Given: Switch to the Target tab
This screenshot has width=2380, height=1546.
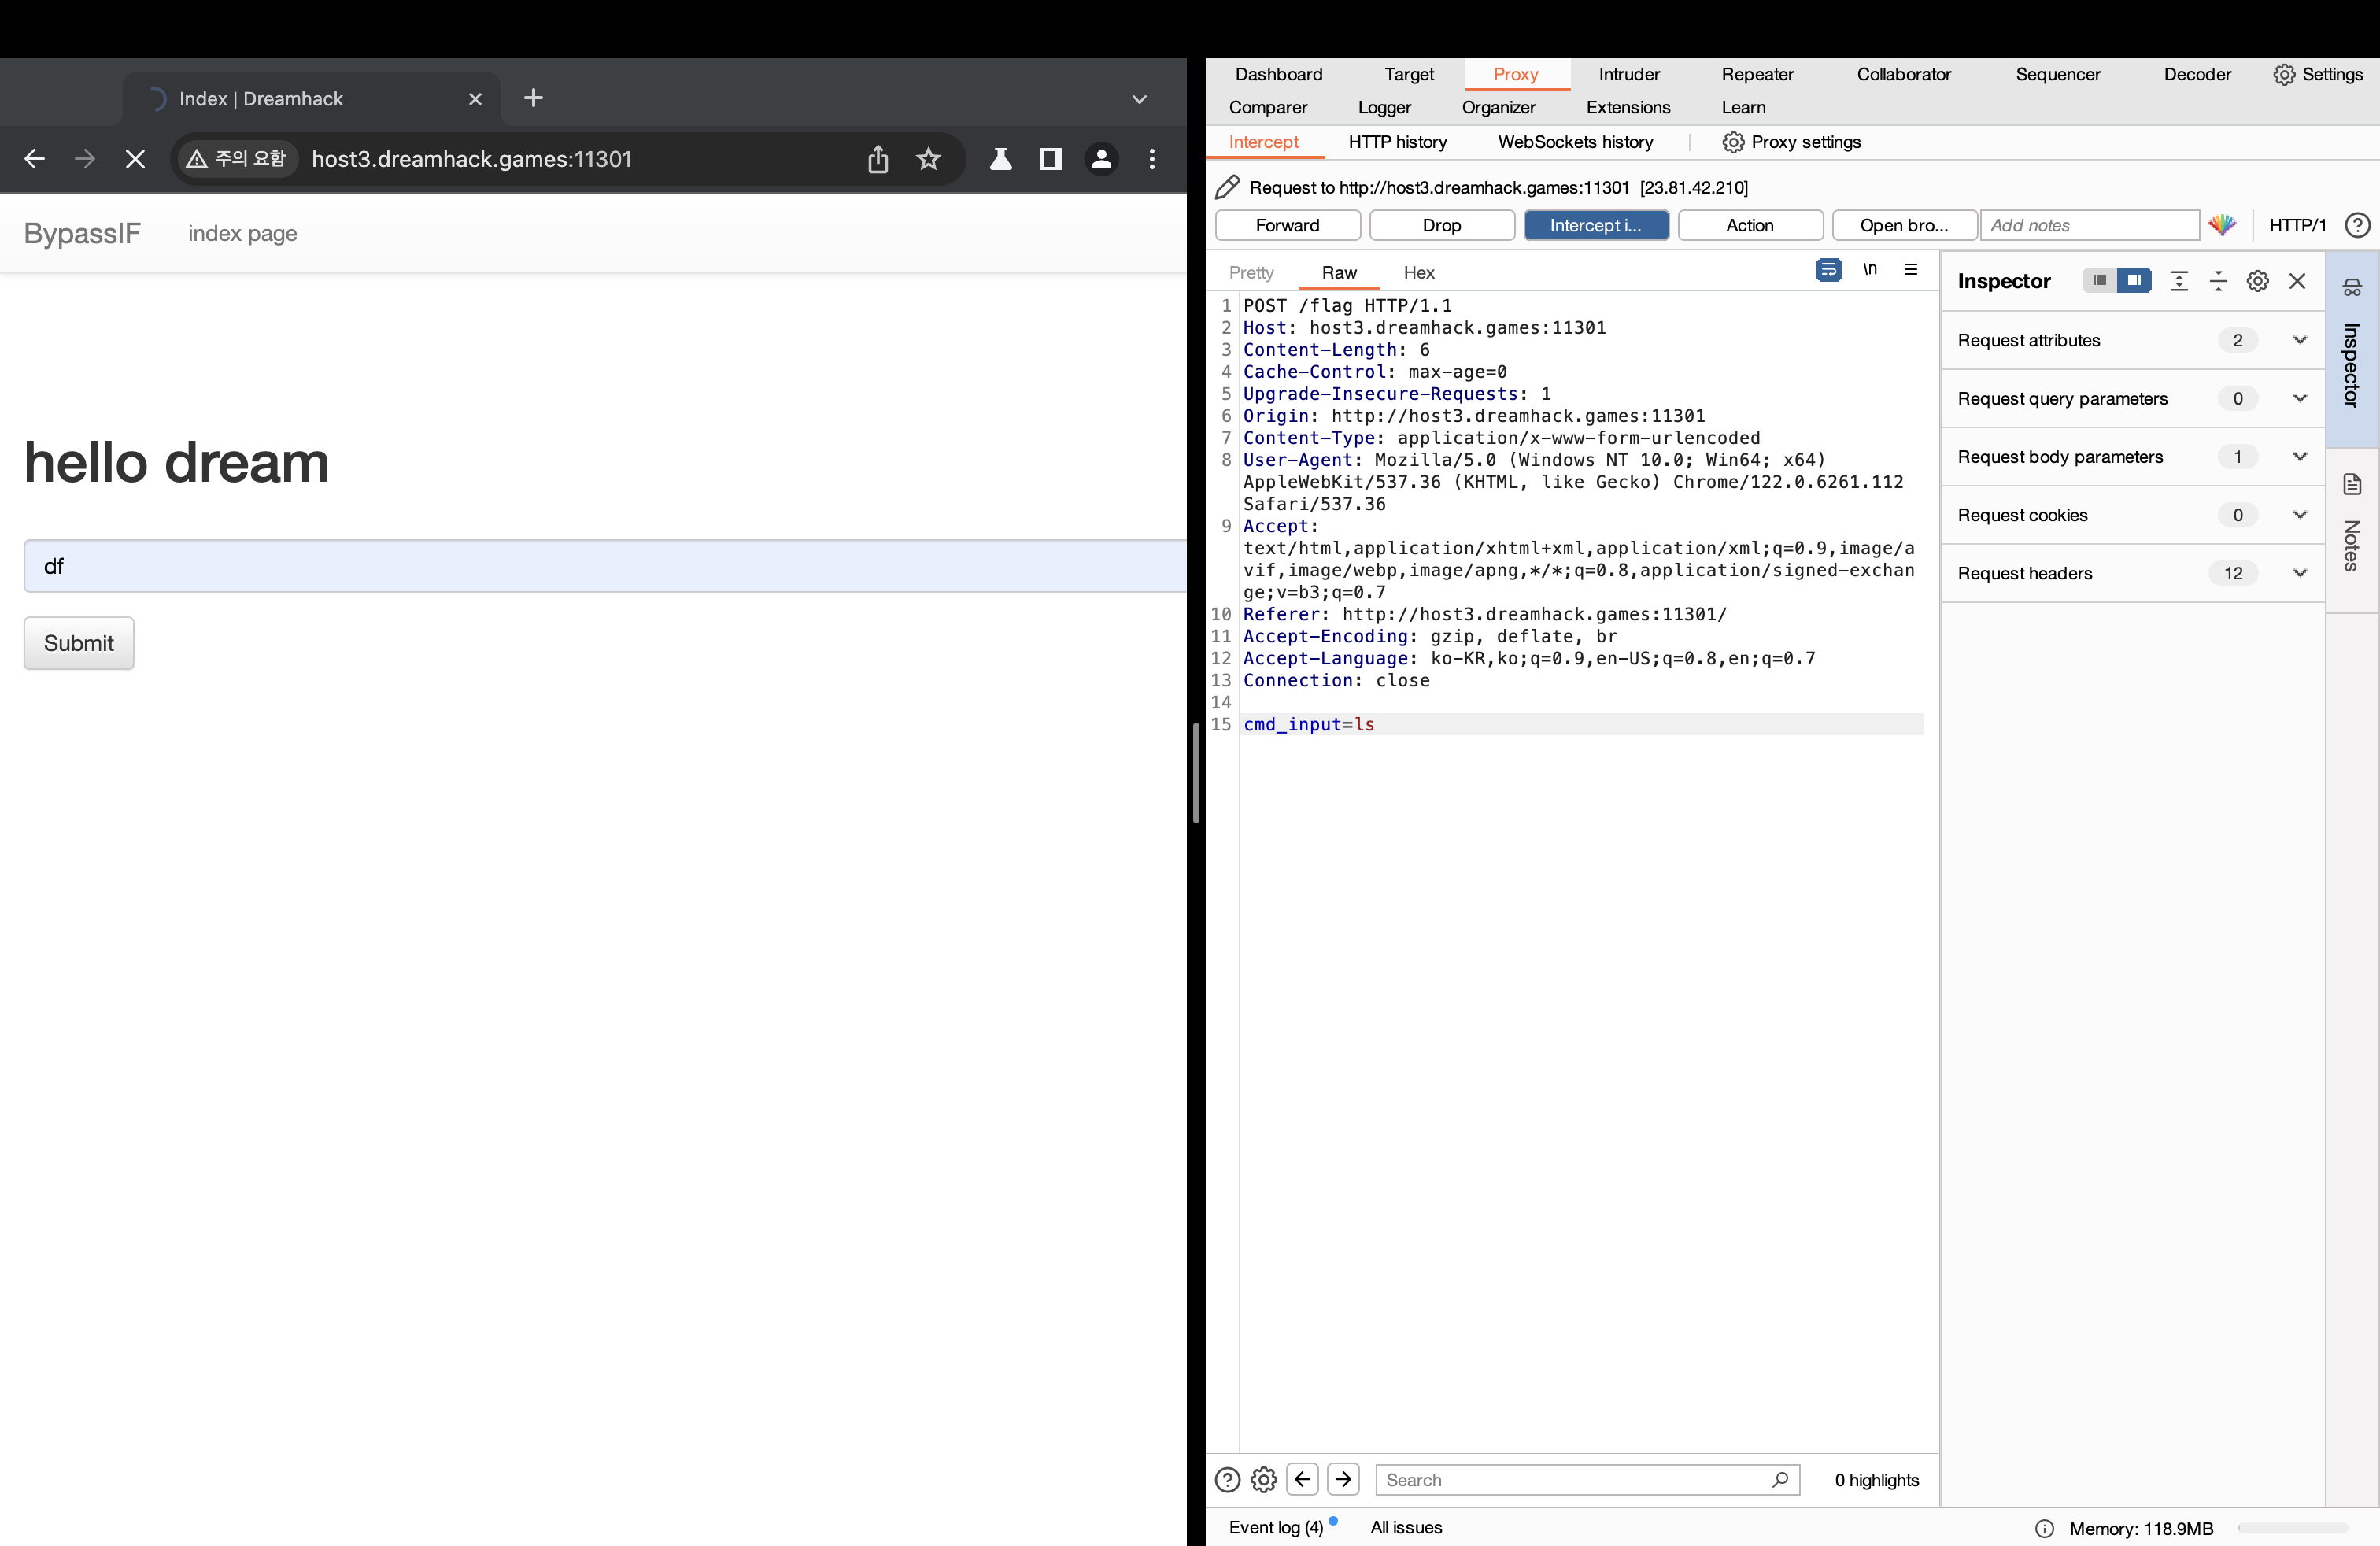Looking at the screenshot, I should 1409,74.
